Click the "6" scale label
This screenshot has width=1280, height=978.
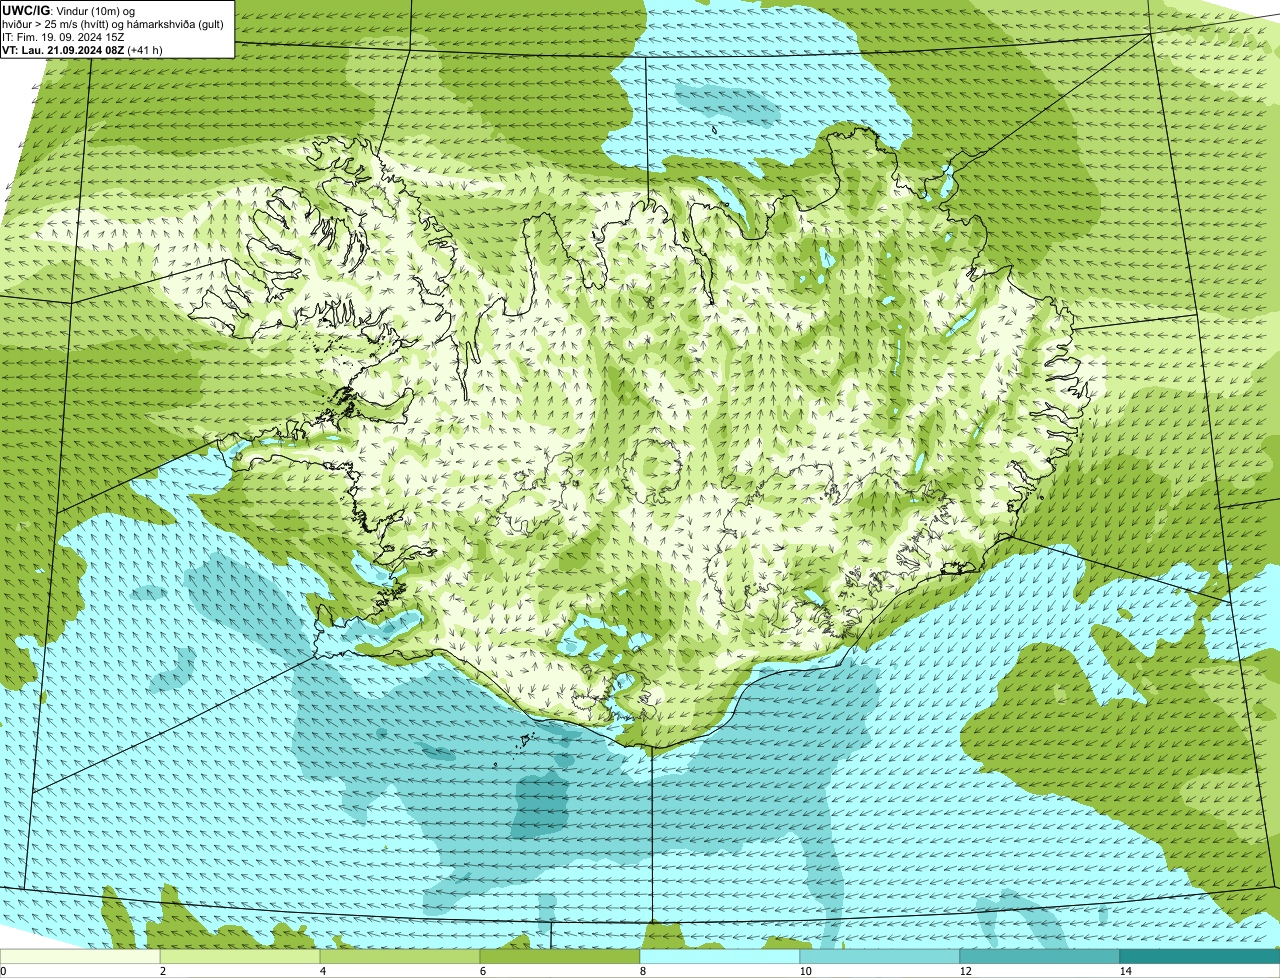coord(482,971)
